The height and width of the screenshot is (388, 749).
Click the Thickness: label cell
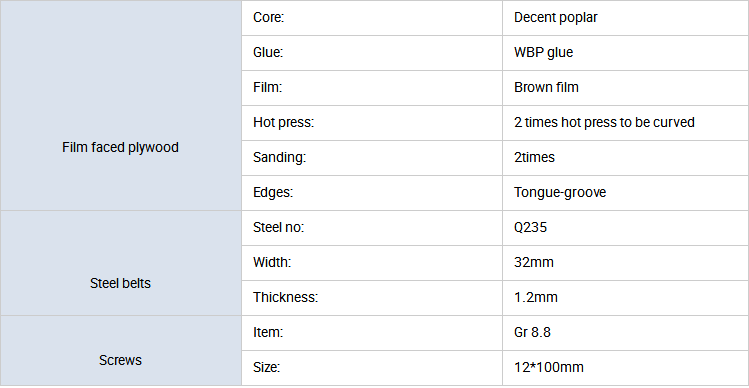click(x=372, y=298)
